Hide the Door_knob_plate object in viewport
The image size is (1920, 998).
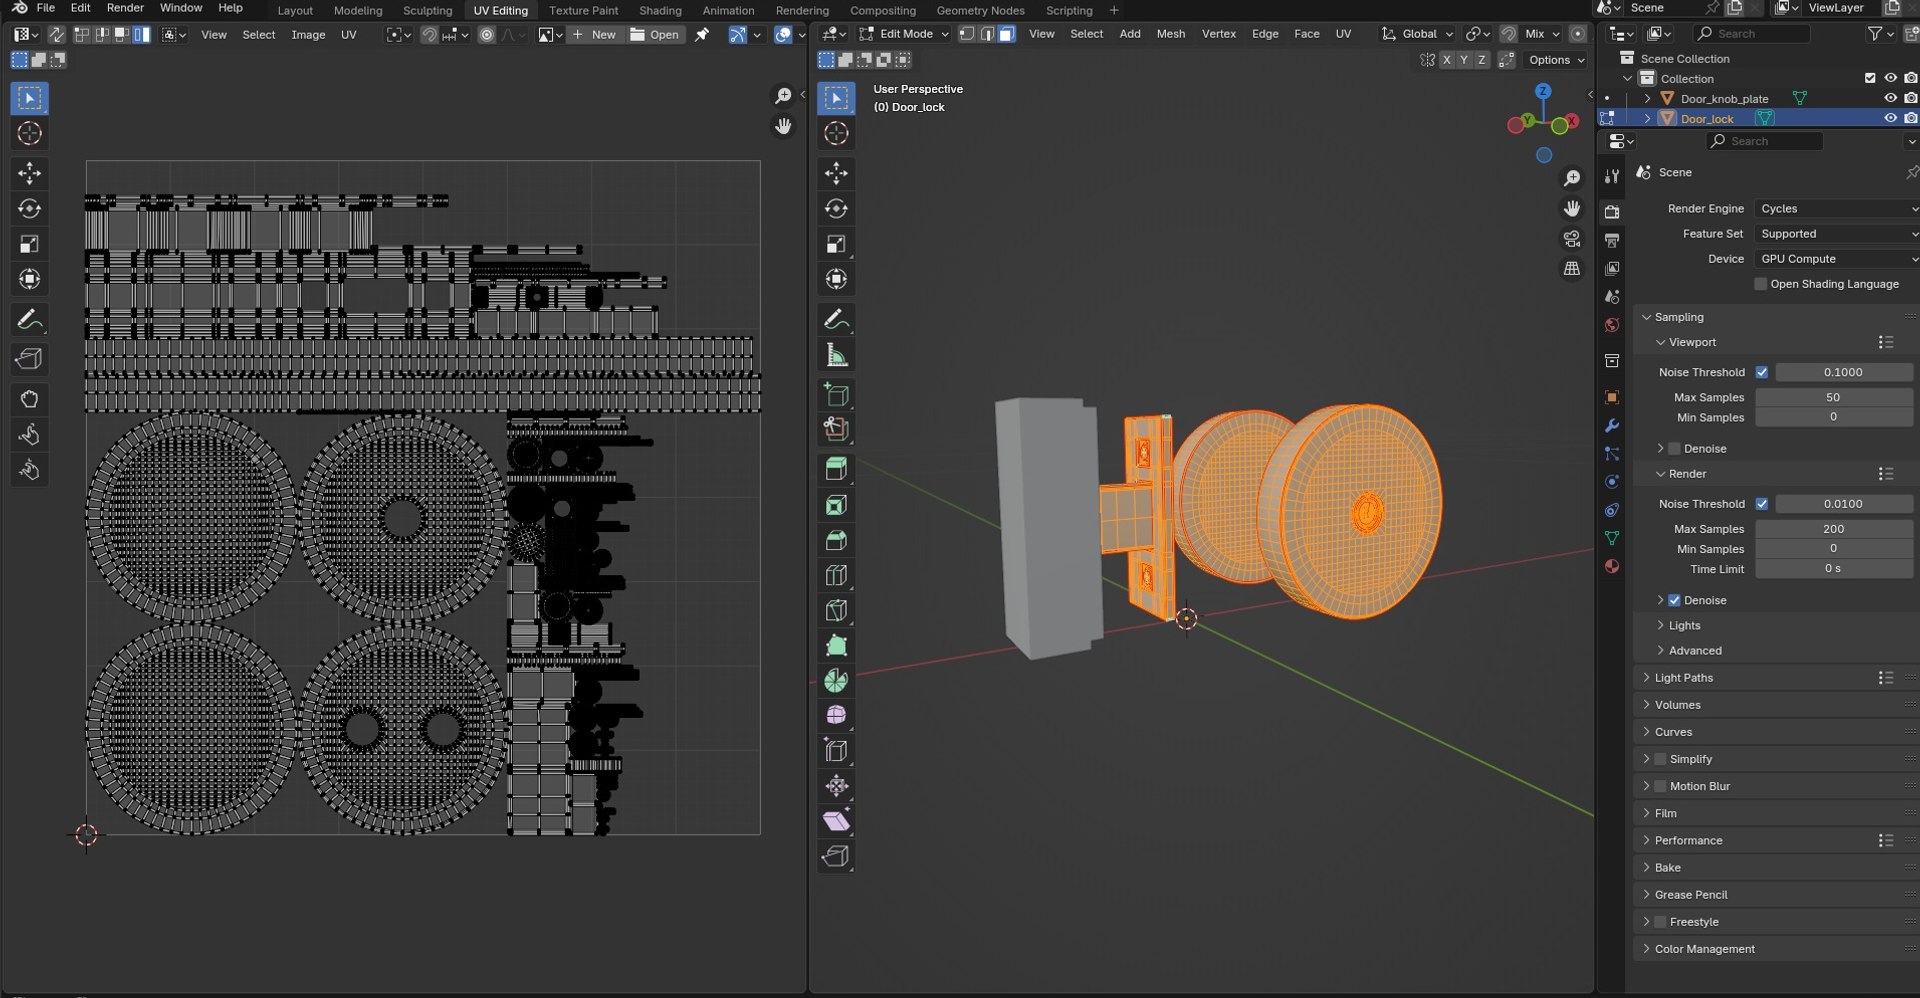1890,98
